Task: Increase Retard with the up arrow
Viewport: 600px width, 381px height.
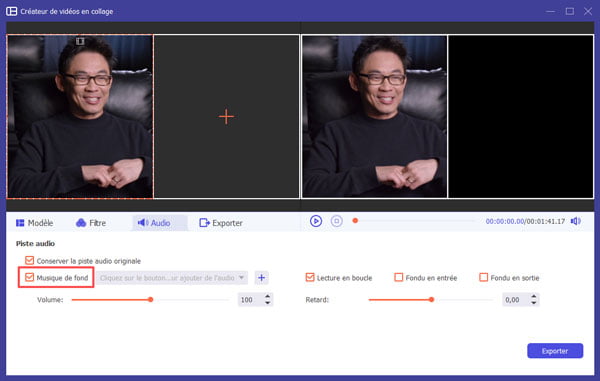Action: 534,296
